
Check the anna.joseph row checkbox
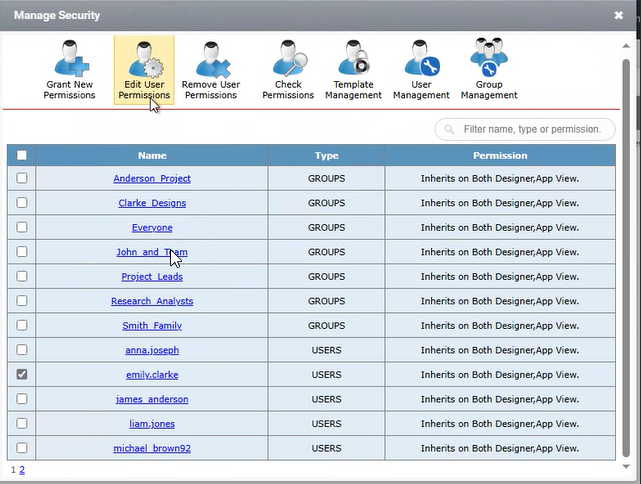coord(22,350)
